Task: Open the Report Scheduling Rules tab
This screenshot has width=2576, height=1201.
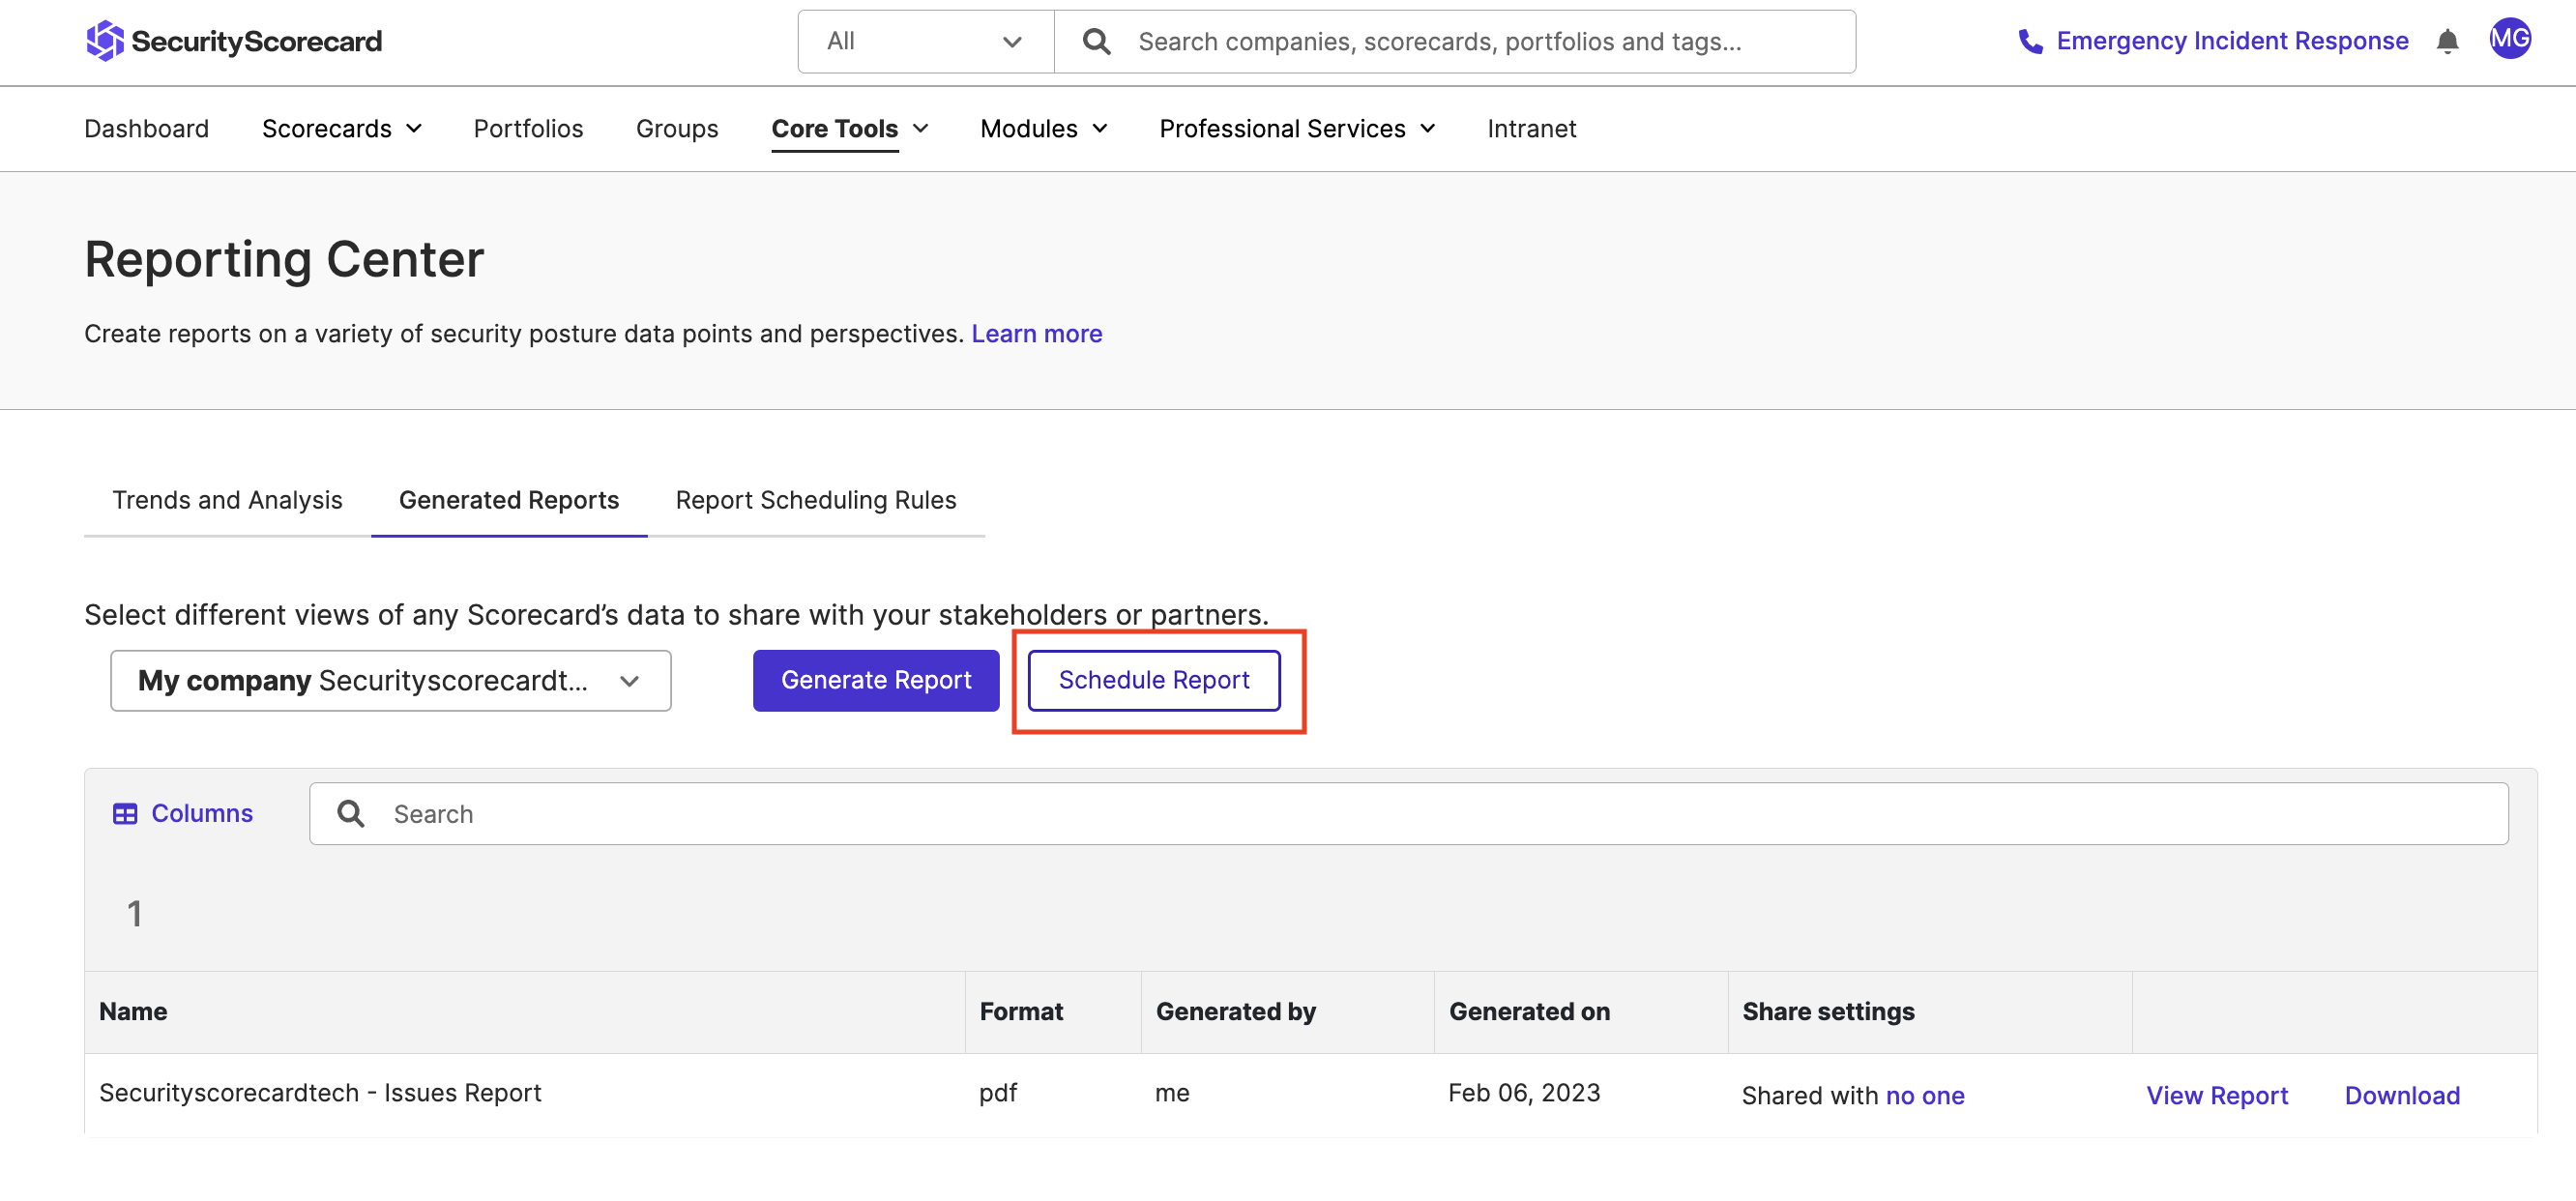Action: click(x=815, y=500)
